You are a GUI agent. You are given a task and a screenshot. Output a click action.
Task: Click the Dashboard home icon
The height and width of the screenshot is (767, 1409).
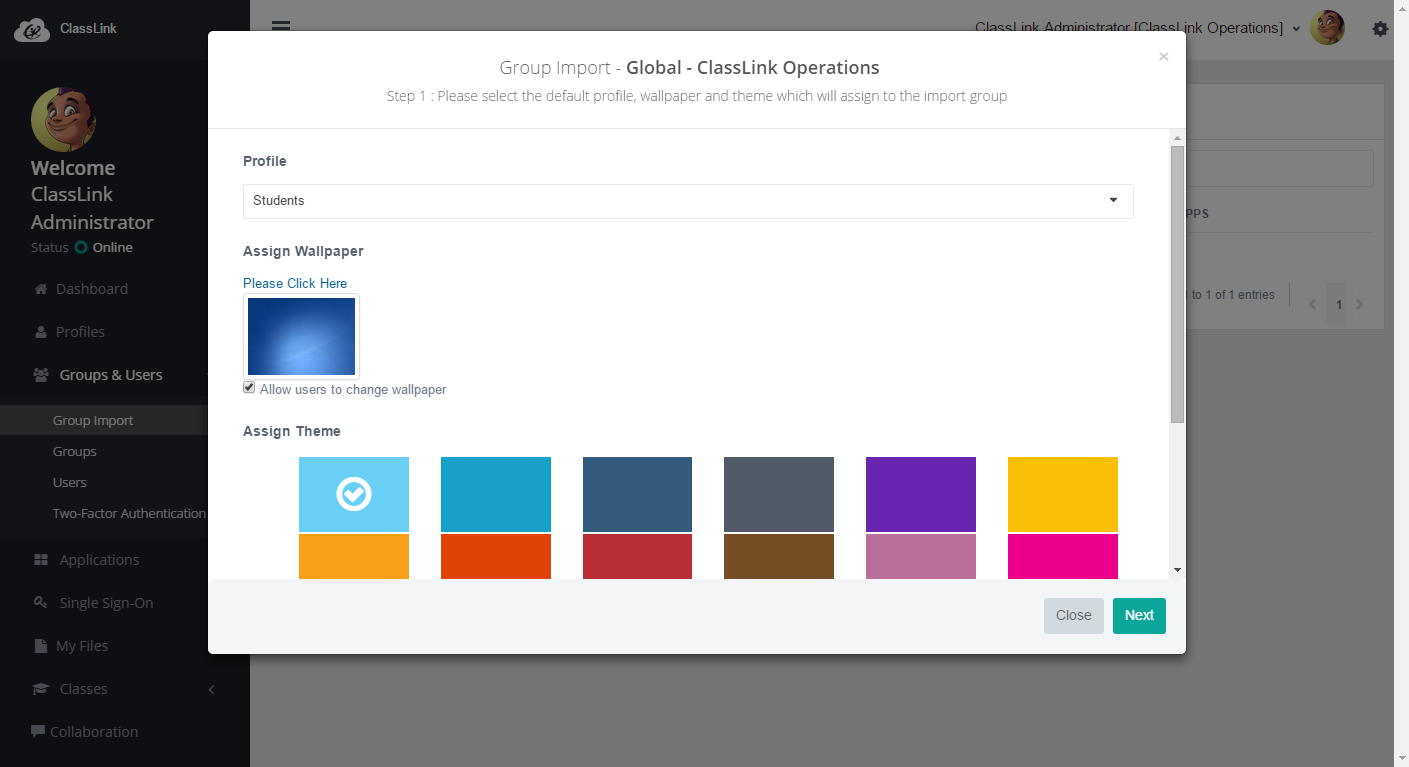(x=41, y=289)
